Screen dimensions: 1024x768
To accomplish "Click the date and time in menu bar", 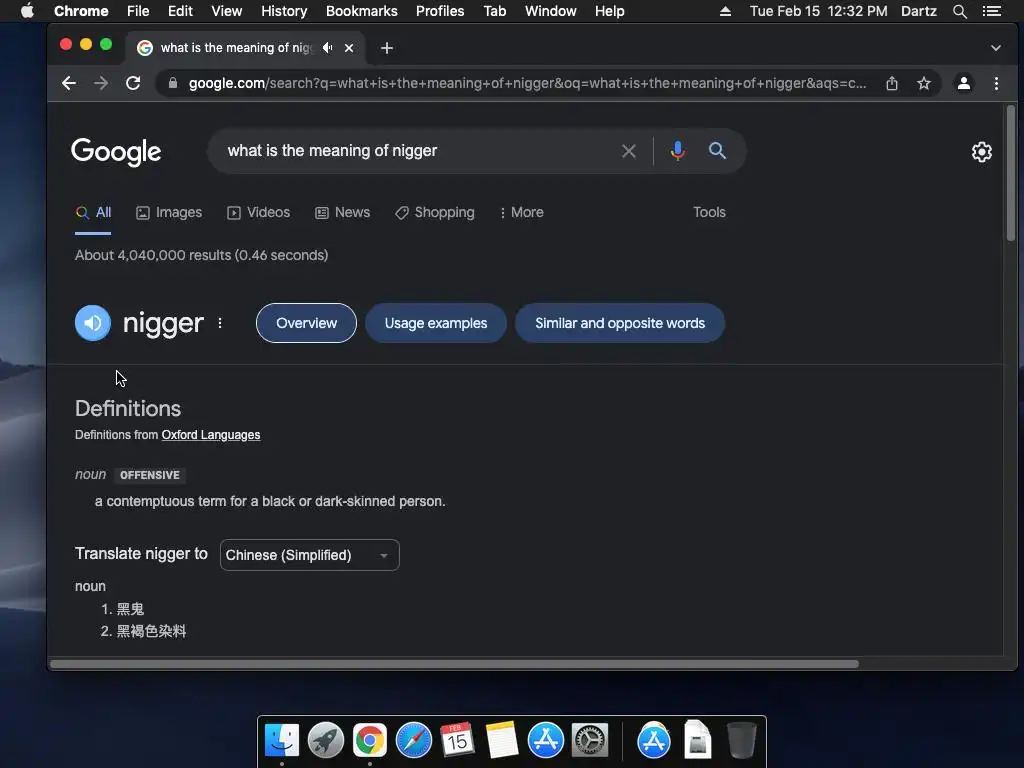I will (818, 11).
